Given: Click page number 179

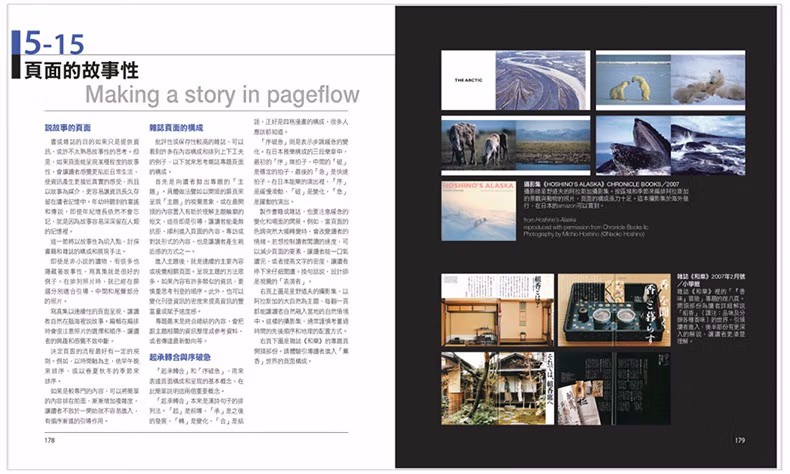Looking at the screenshot, I should [x=739, y=439].
